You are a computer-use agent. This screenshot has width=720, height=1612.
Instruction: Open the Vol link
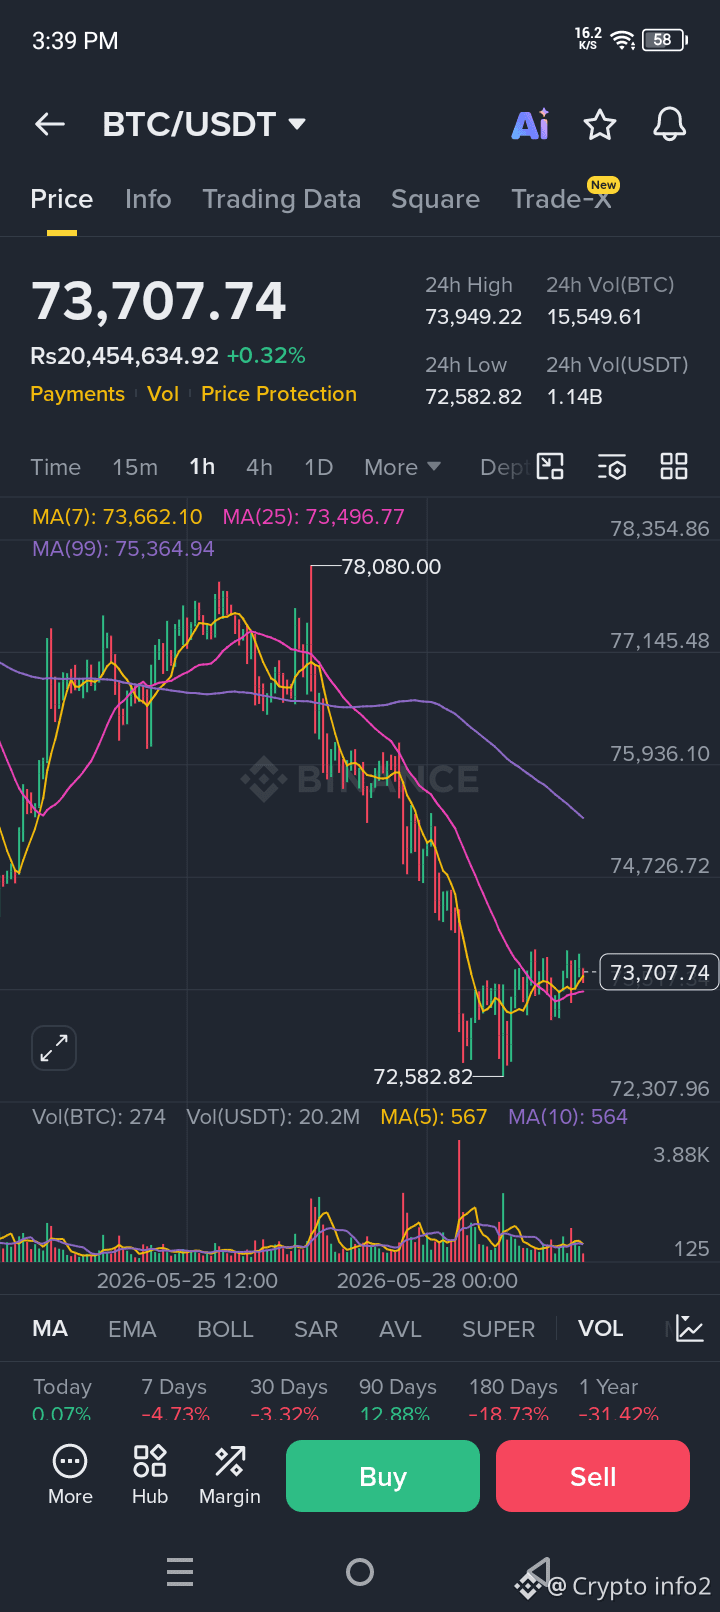pyautogui.click(x=163, y=394)
